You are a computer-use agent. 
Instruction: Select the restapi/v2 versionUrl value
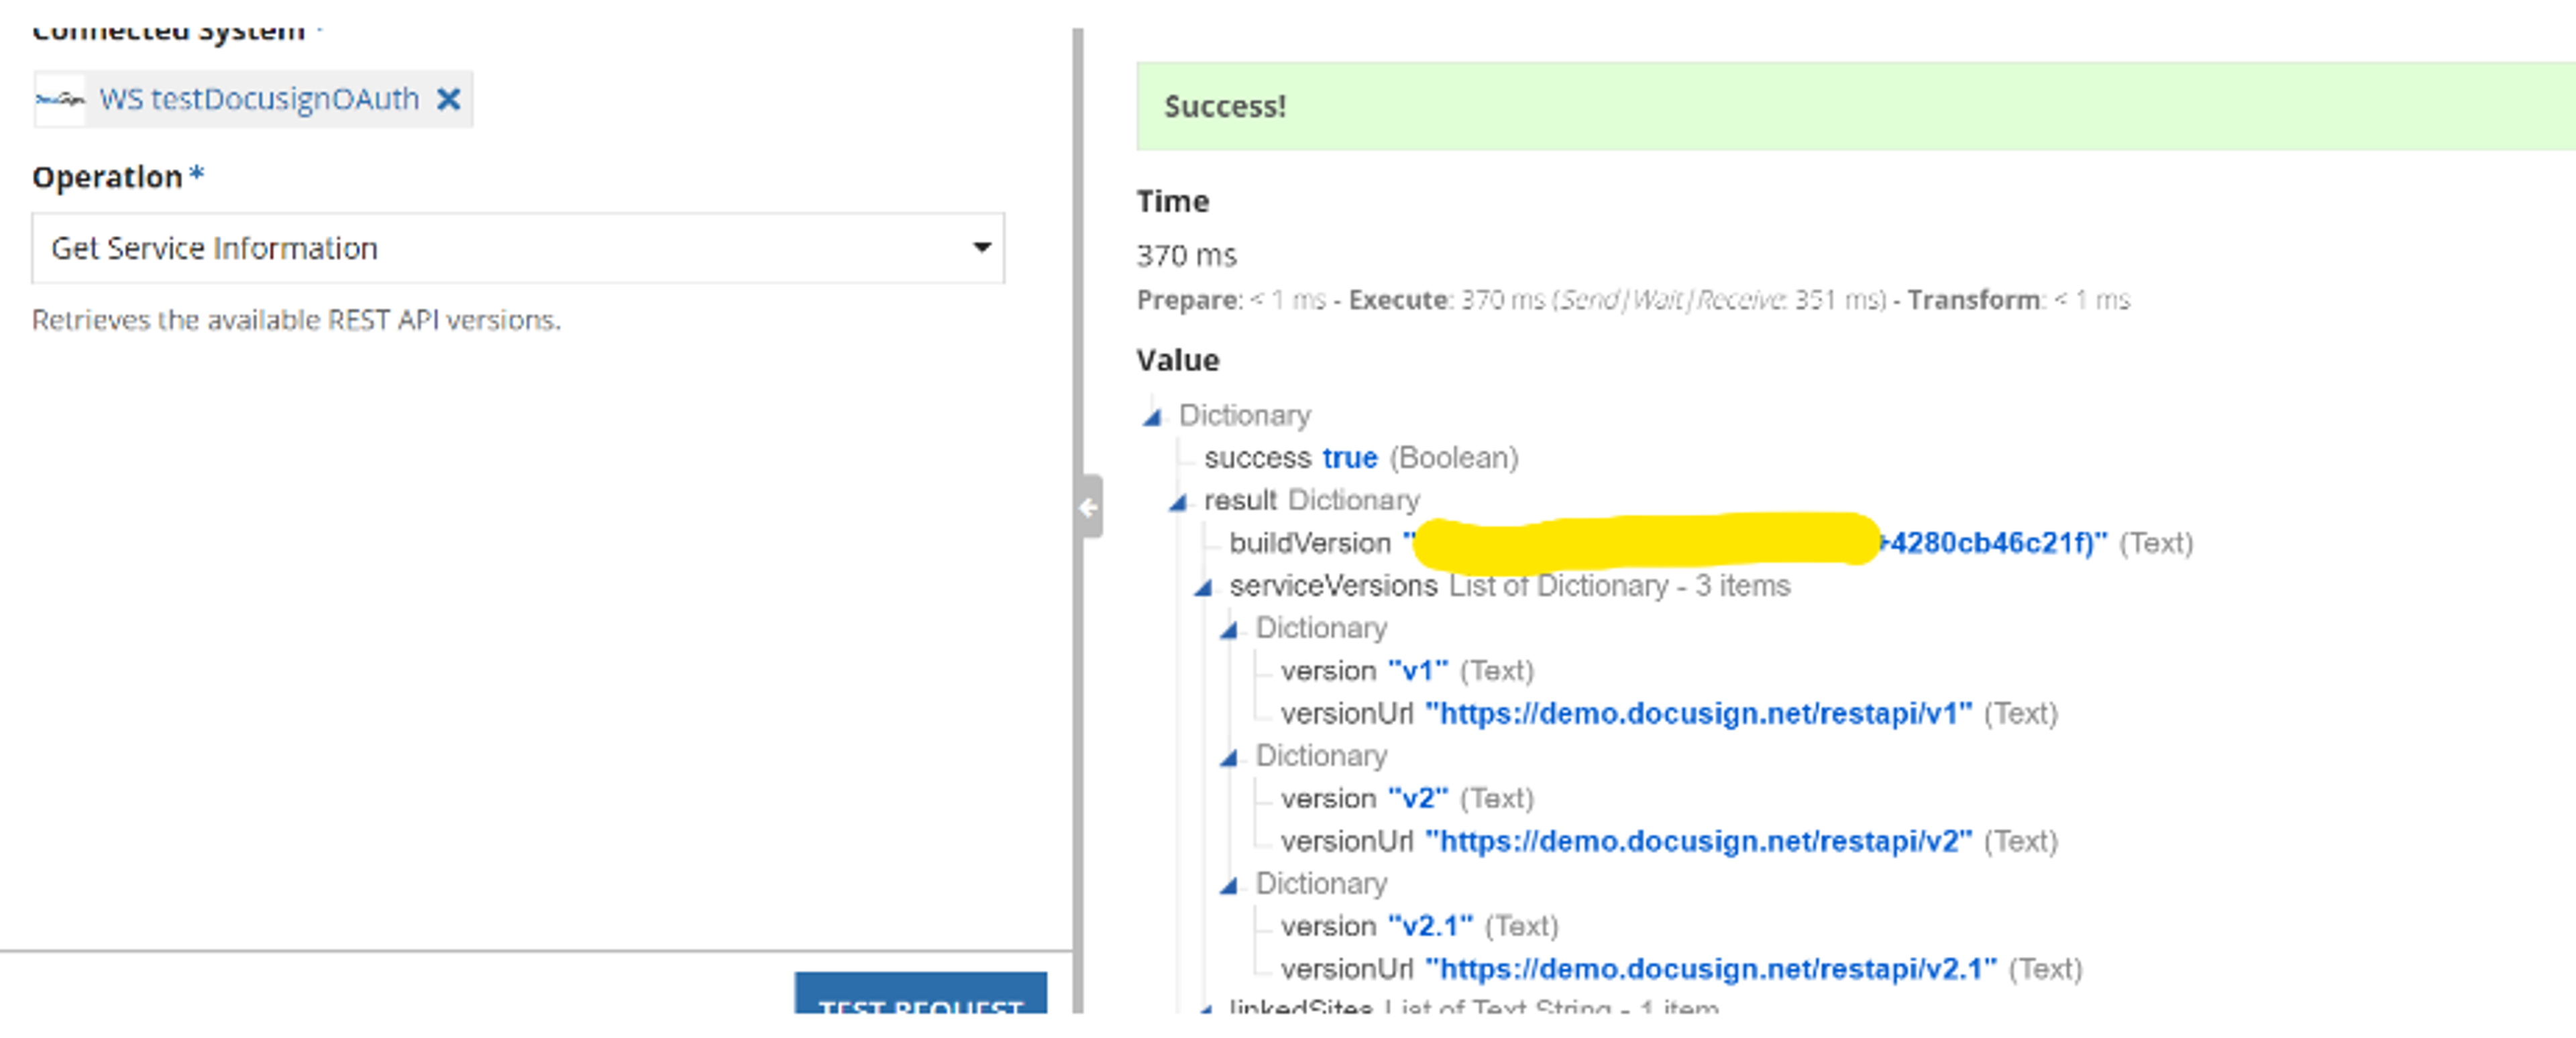pyautogui.click(x=1698, y=842)
